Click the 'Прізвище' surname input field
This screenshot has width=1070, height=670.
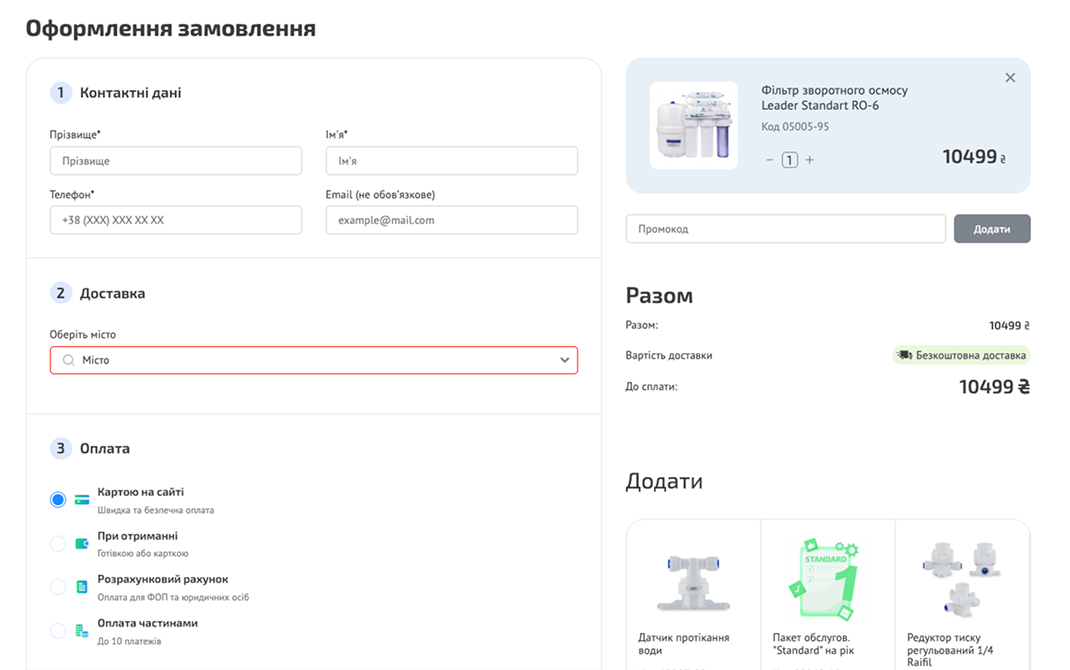[176, 161]
